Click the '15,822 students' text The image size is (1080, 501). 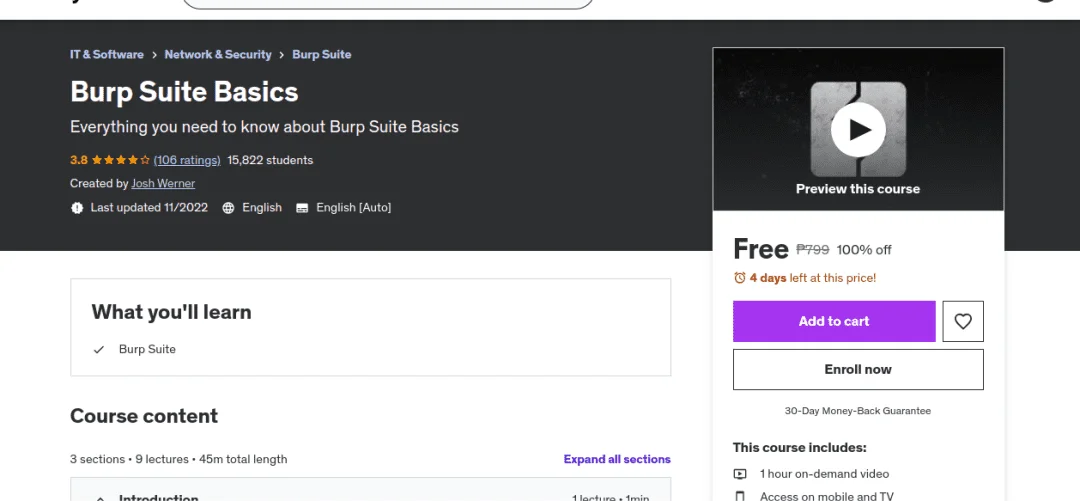pyautogui.click(x=270, y=160)
